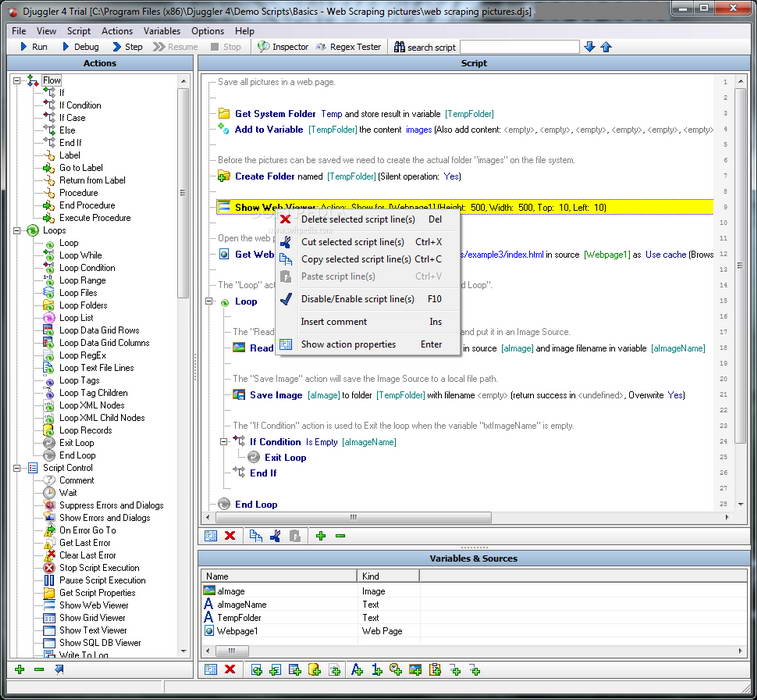
Task: Click the search script binoculars icon
Action: coord(399,47)
